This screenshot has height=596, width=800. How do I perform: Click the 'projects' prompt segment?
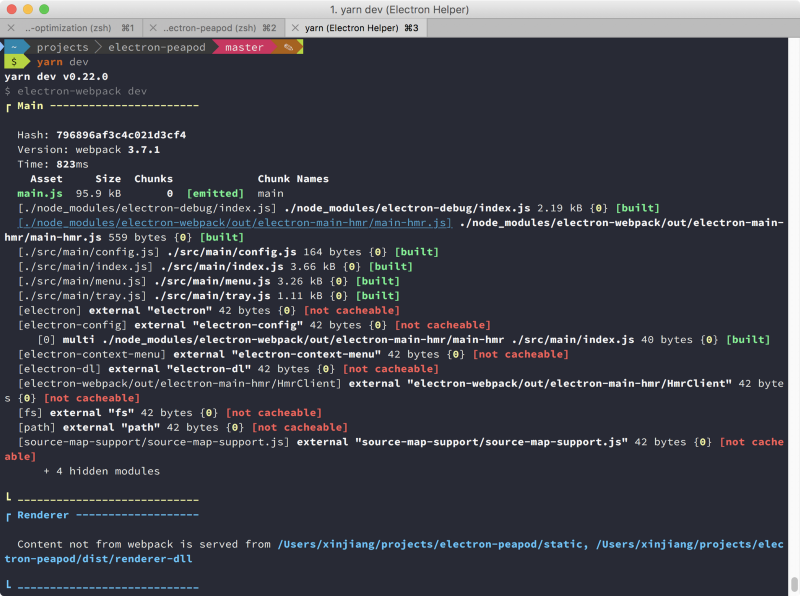tap(62, 47)
